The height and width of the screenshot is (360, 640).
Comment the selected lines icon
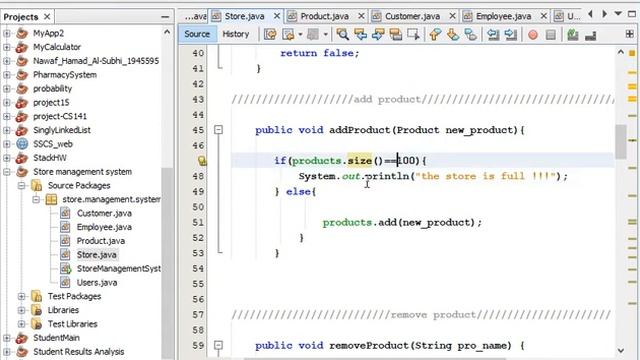coord(573,35)
